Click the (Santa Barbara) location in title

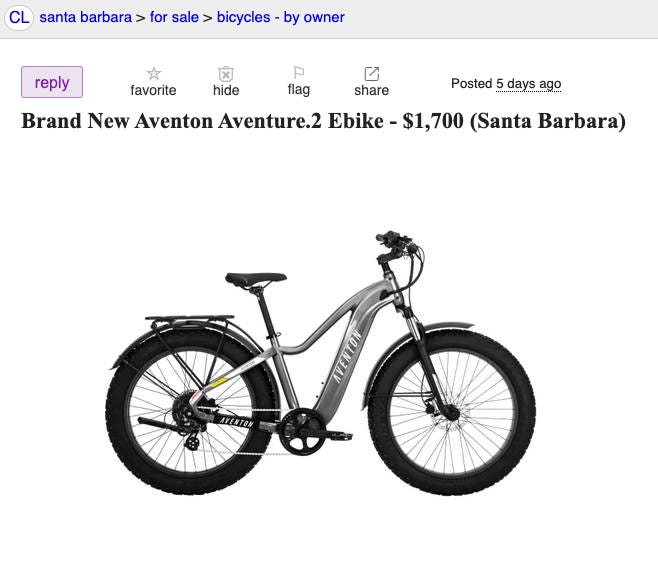548,122
